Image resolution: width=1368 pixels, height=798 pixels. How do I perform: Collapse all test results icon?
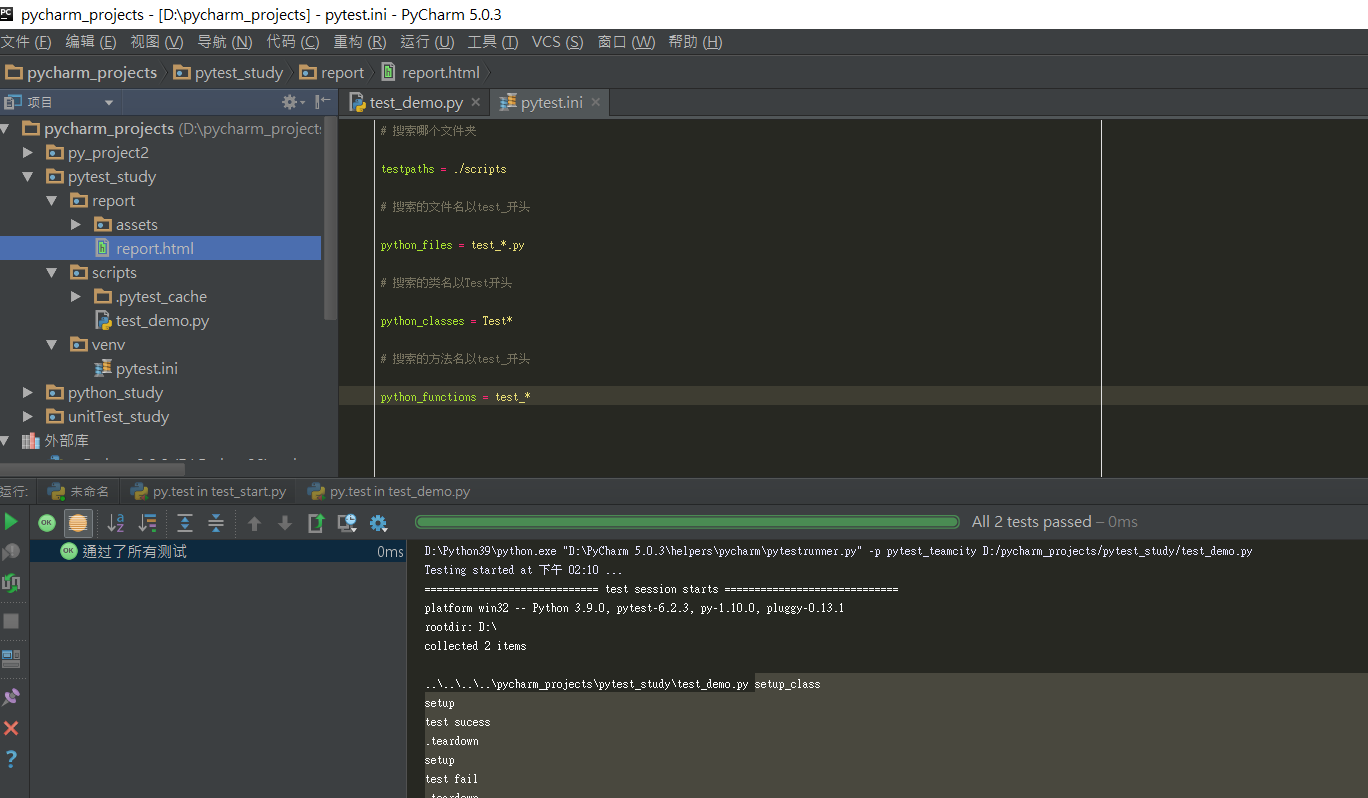pos(216,522)
